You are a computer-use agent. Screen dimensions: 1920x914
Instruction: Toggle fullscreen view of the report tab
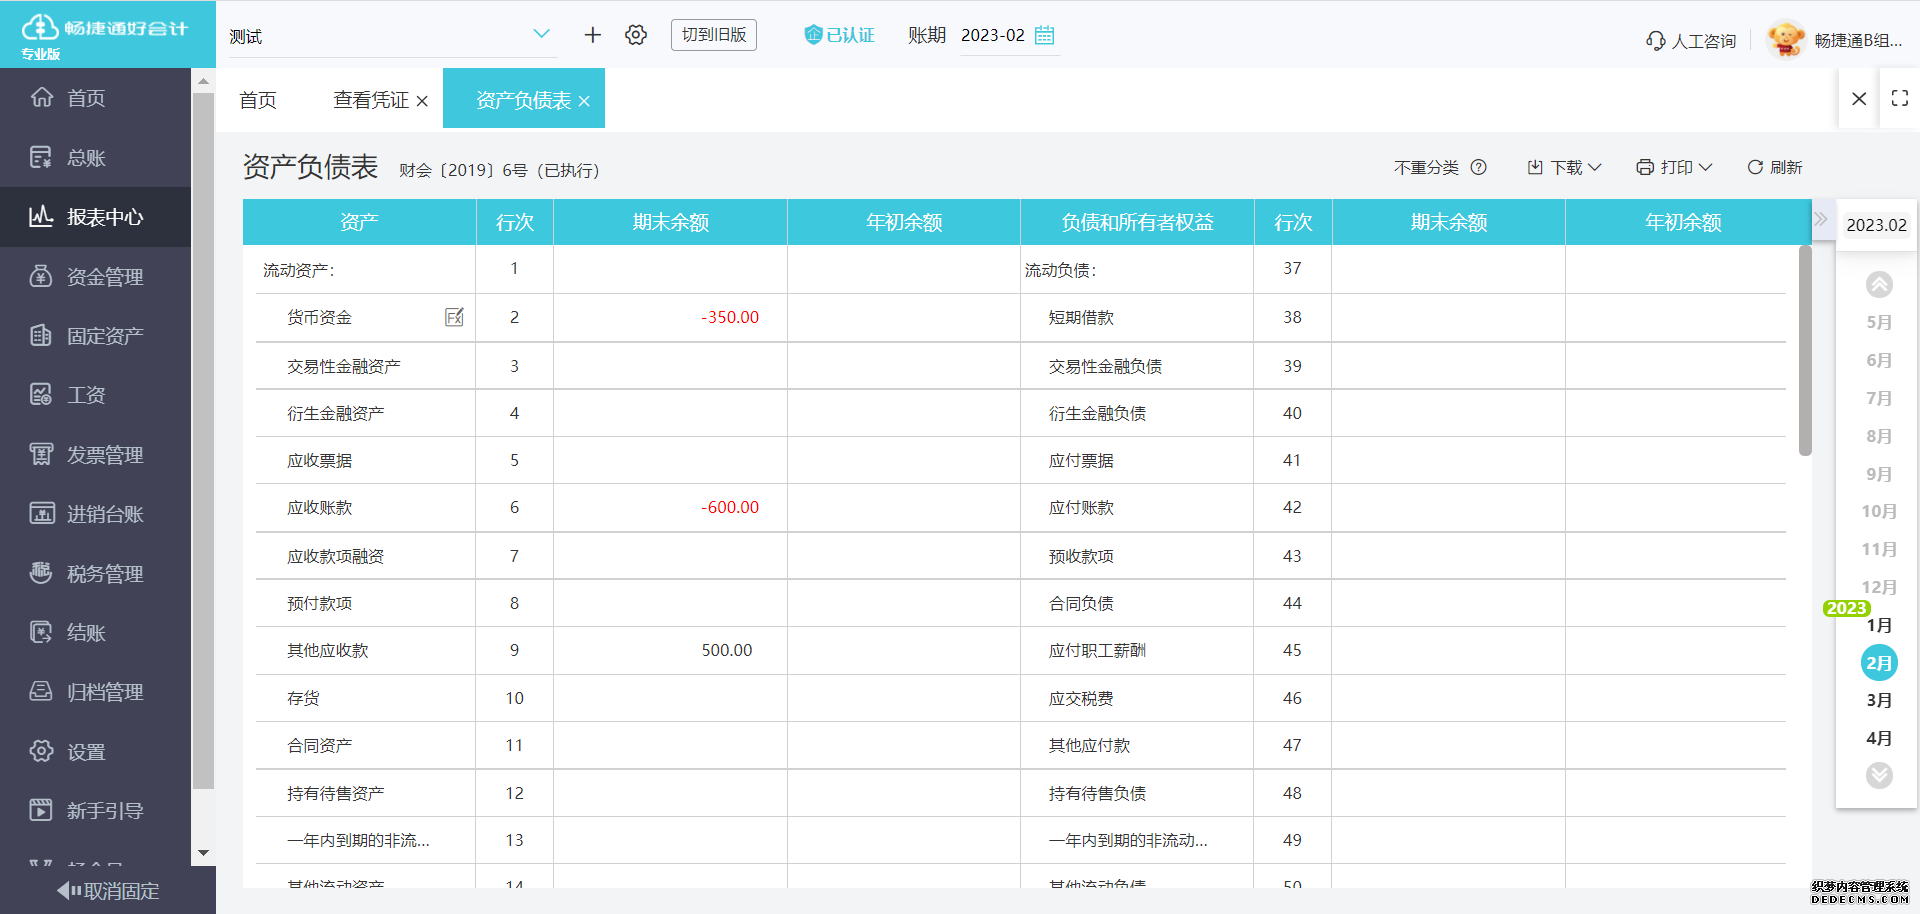coord(1900,98)
